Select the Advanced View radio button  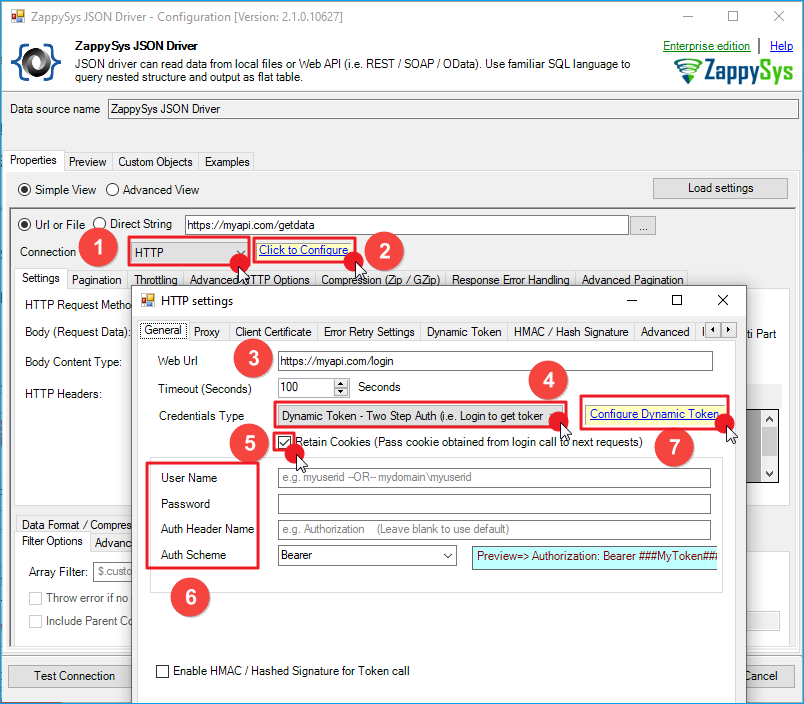click(113, 190)
